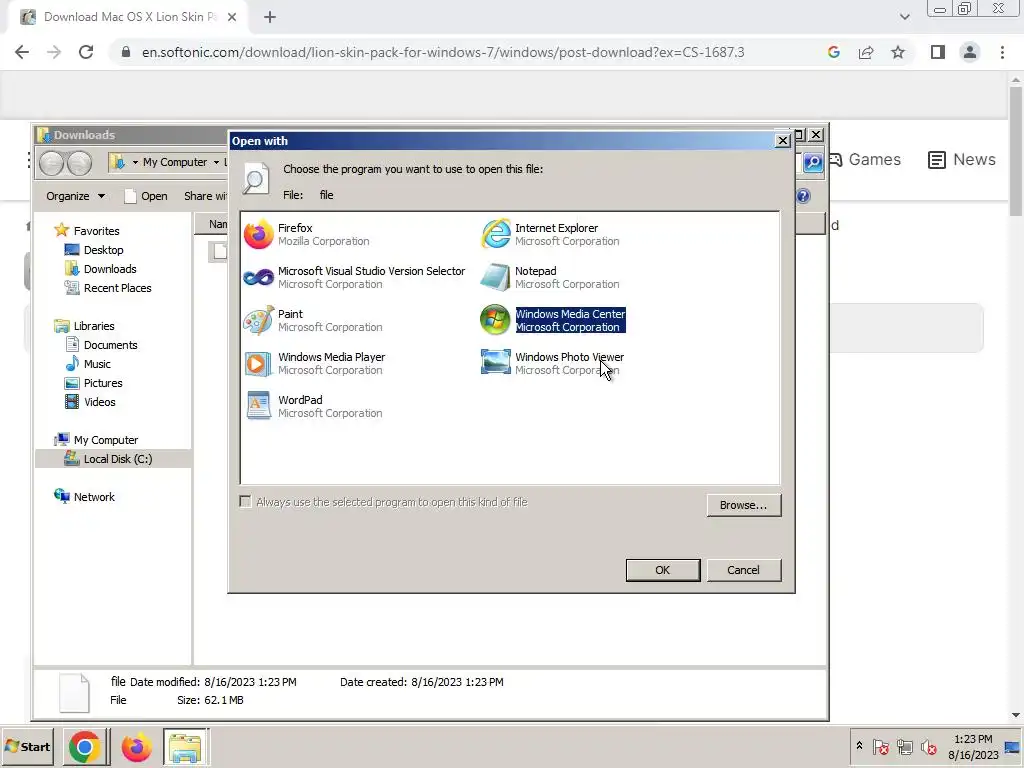
Task: Close the Softonic browser tab
Action: pyautogui.click(x=232, y=17)
